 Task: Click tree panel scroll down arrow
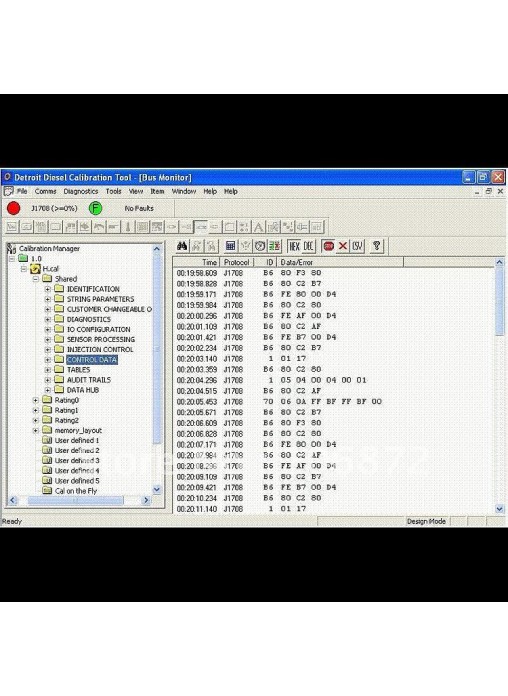point(157,490)
